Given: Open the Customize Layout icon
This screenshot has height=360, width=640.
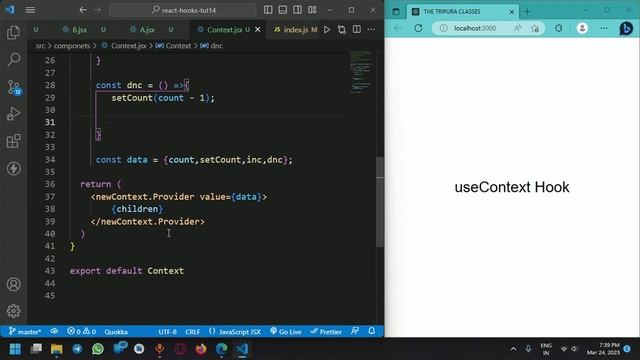Looking at the screenshot, I should [x=312, y=10].
